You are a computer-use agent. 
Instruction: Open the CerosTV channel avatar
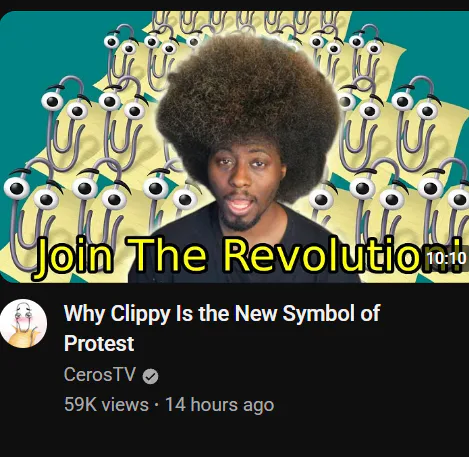click(23, 324)
